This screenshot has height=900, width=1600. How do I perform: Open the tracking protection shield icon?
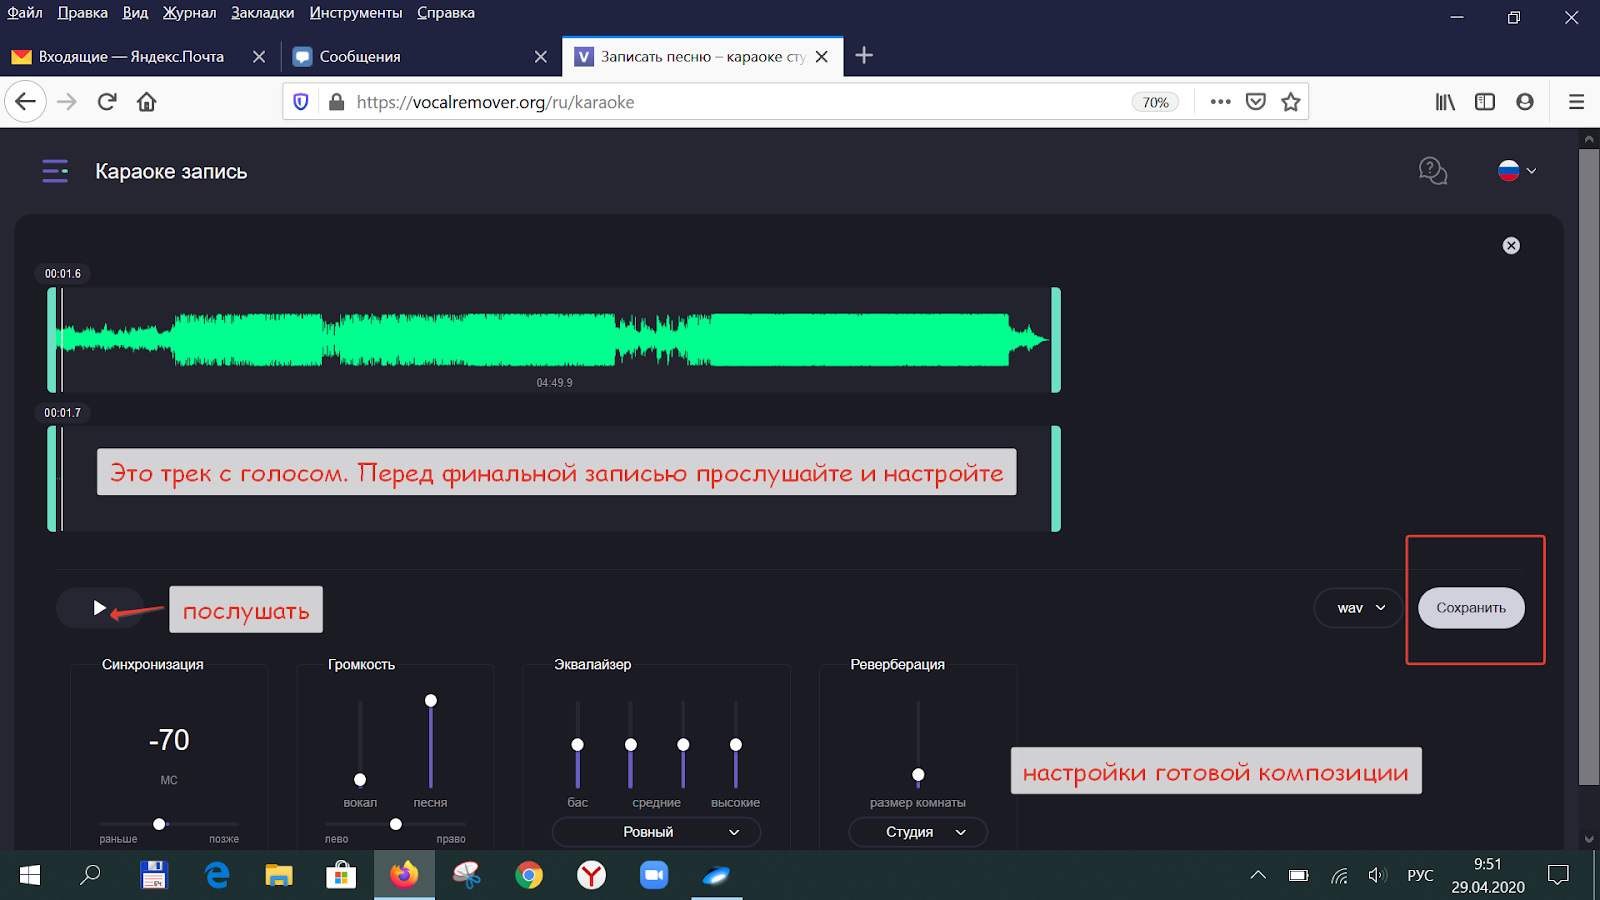pyautogui.click(x=301, y=102)
